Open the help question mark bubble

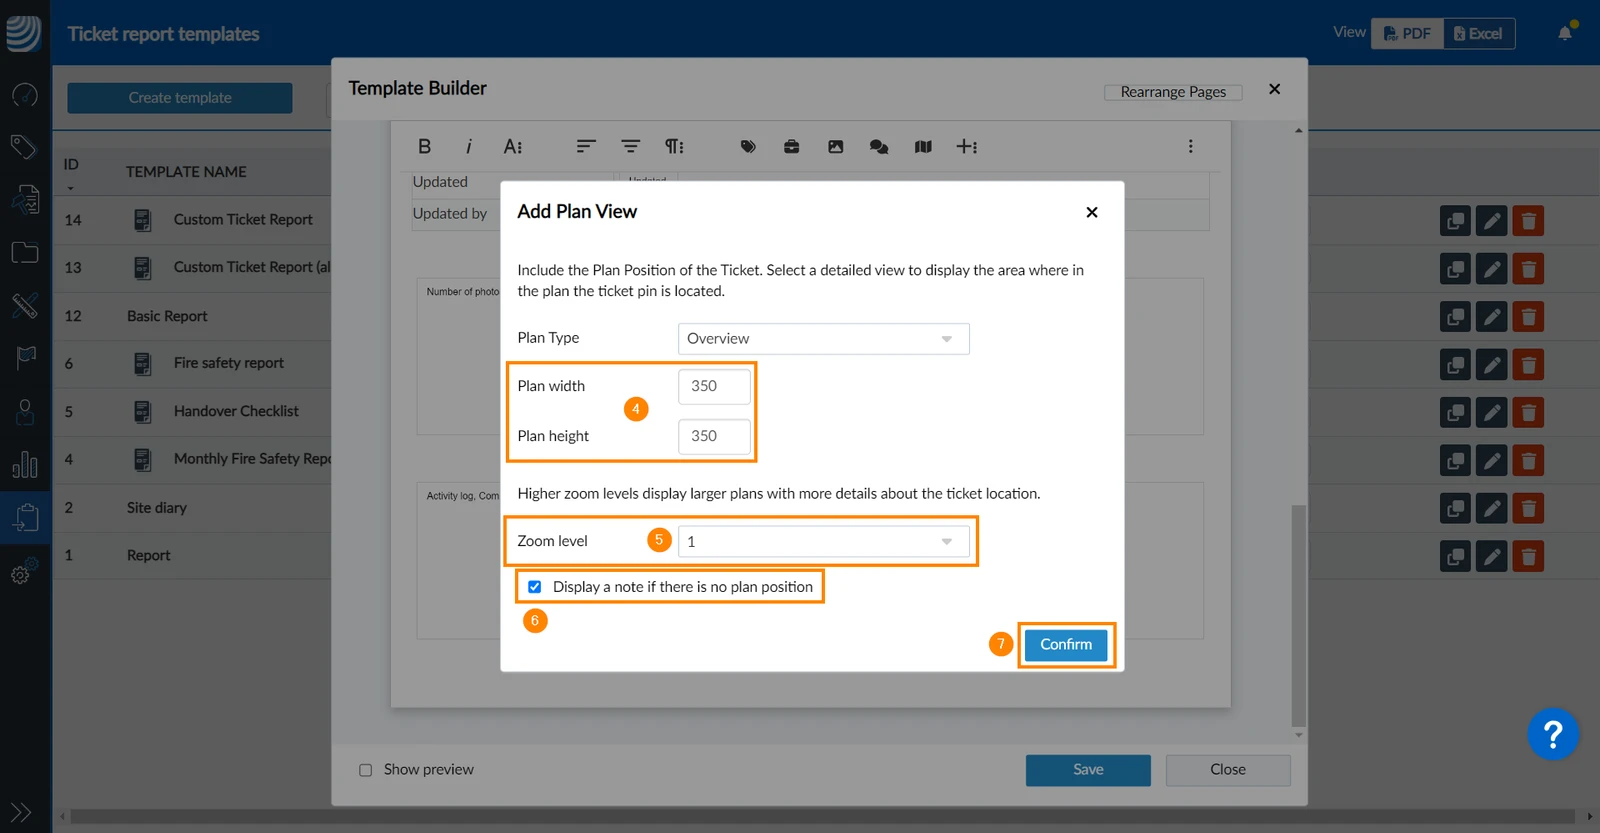click(1552, 735)
